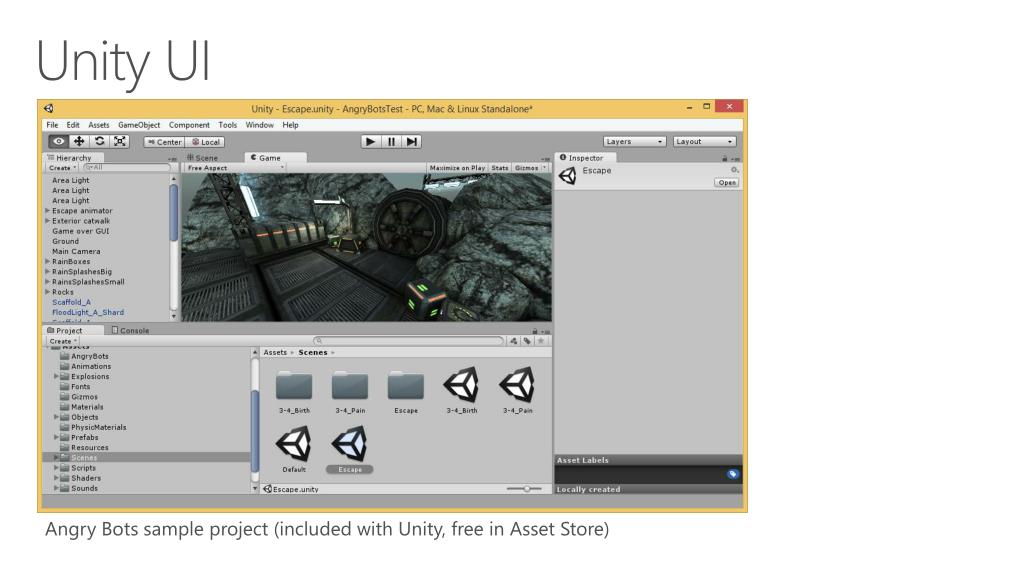Open the GameObject menu
The image size is (1023, 575).
[139, 125]
